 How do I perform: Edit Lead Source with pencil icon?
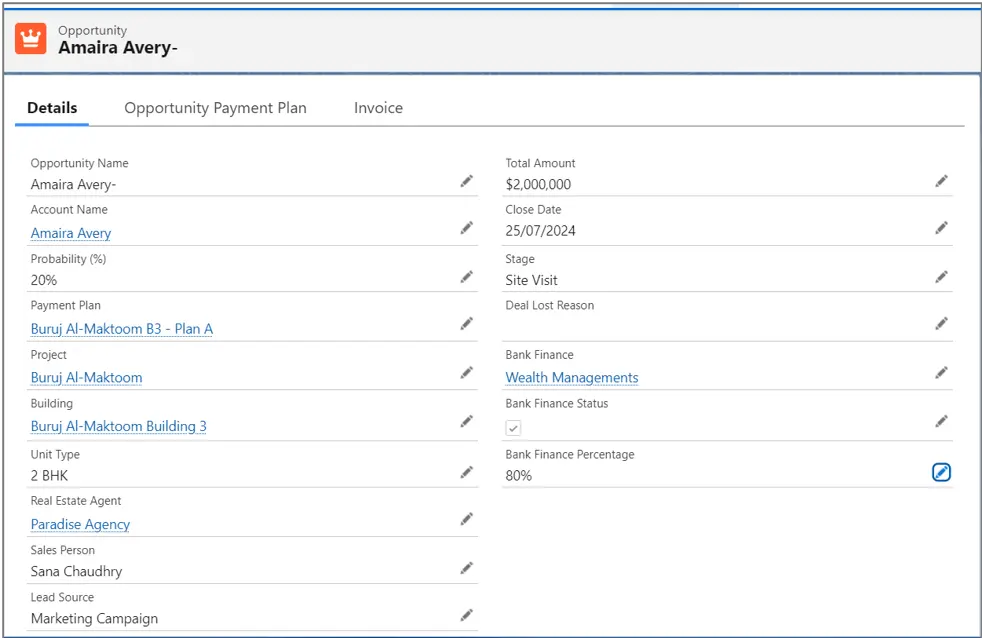click(x=467, y=615)
